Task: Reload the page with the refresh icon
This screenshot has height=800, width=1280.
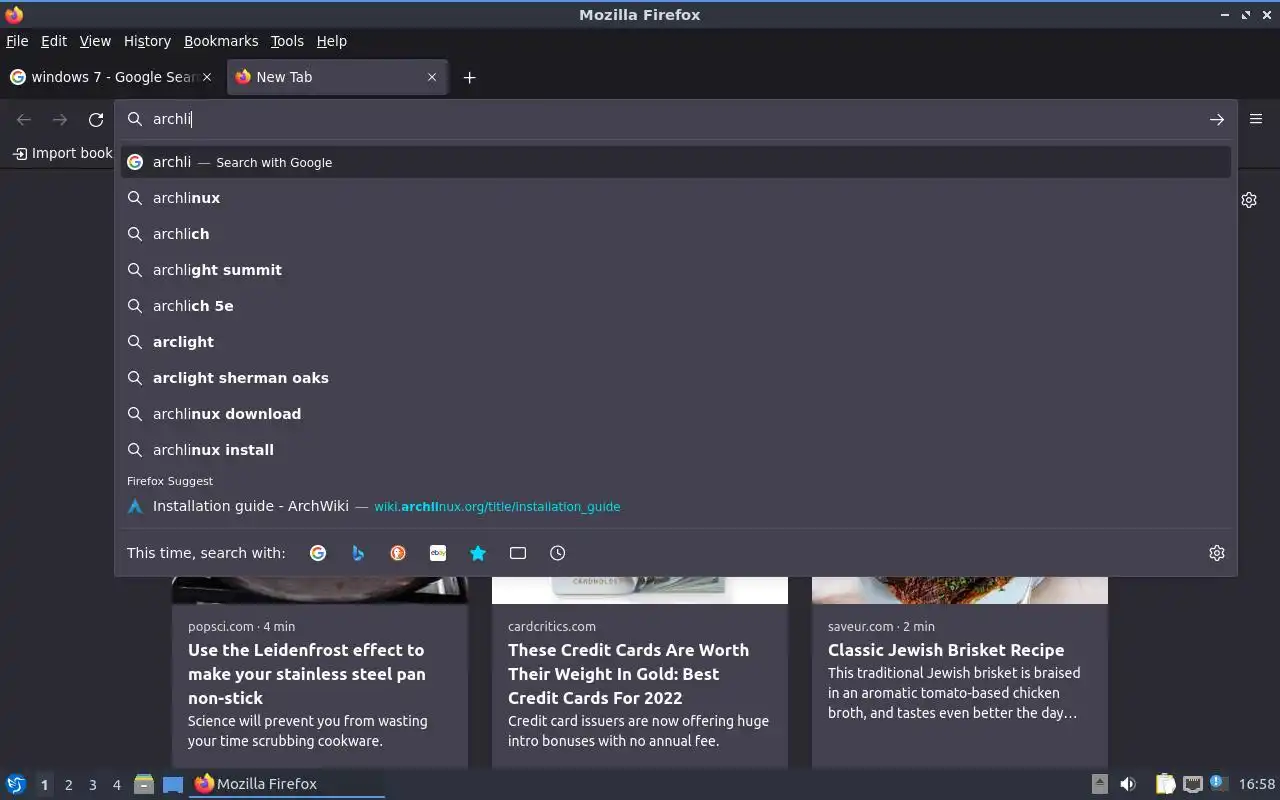Action: tap(96, 120)
